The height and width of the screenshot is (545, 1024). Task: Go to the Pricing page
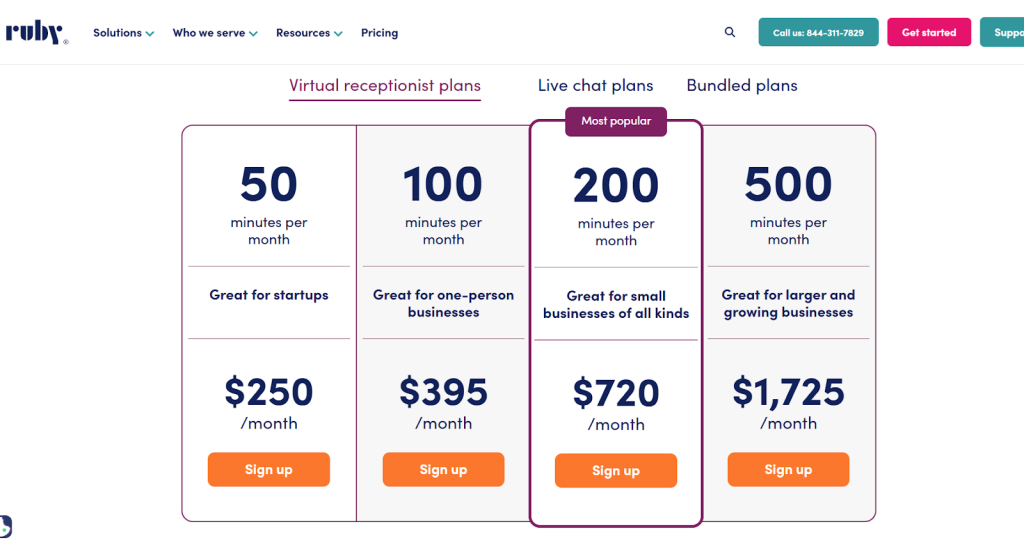[x=379, y=33]
